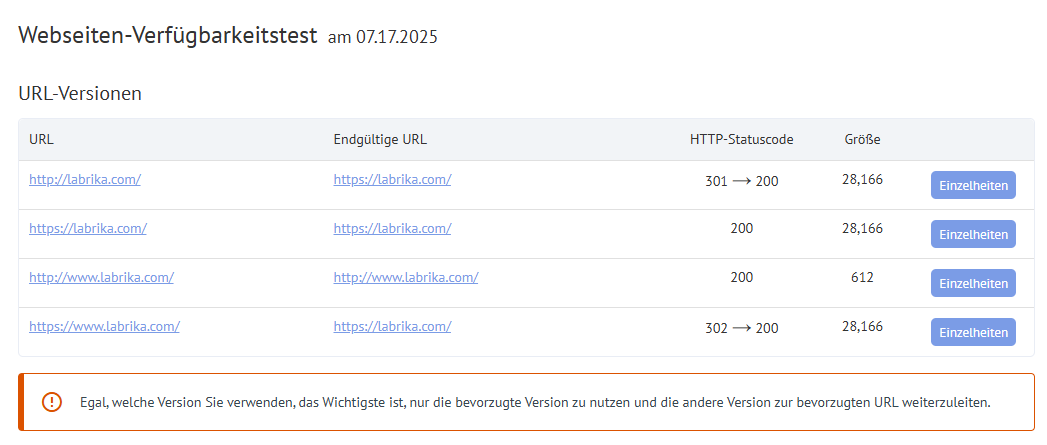Screen dimensions: 1047x445
Task: Click the 301 → 200 status code
Action: coord(741,180)
